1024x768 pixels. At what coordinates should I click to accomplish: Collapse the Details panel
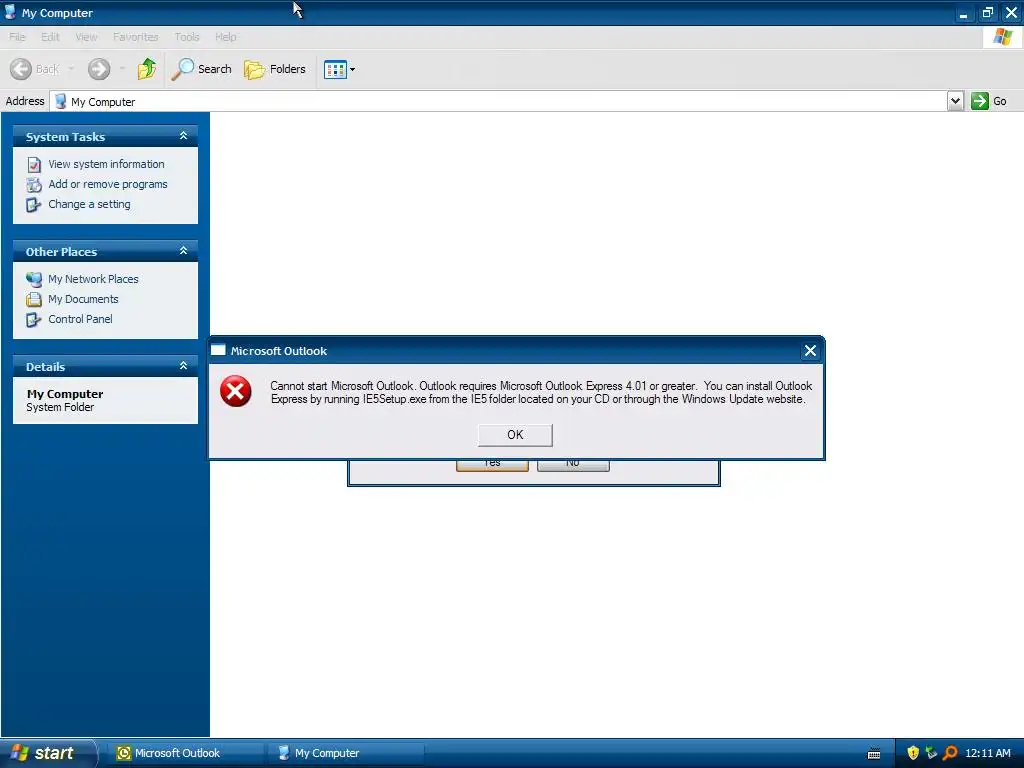pos(184,366)
